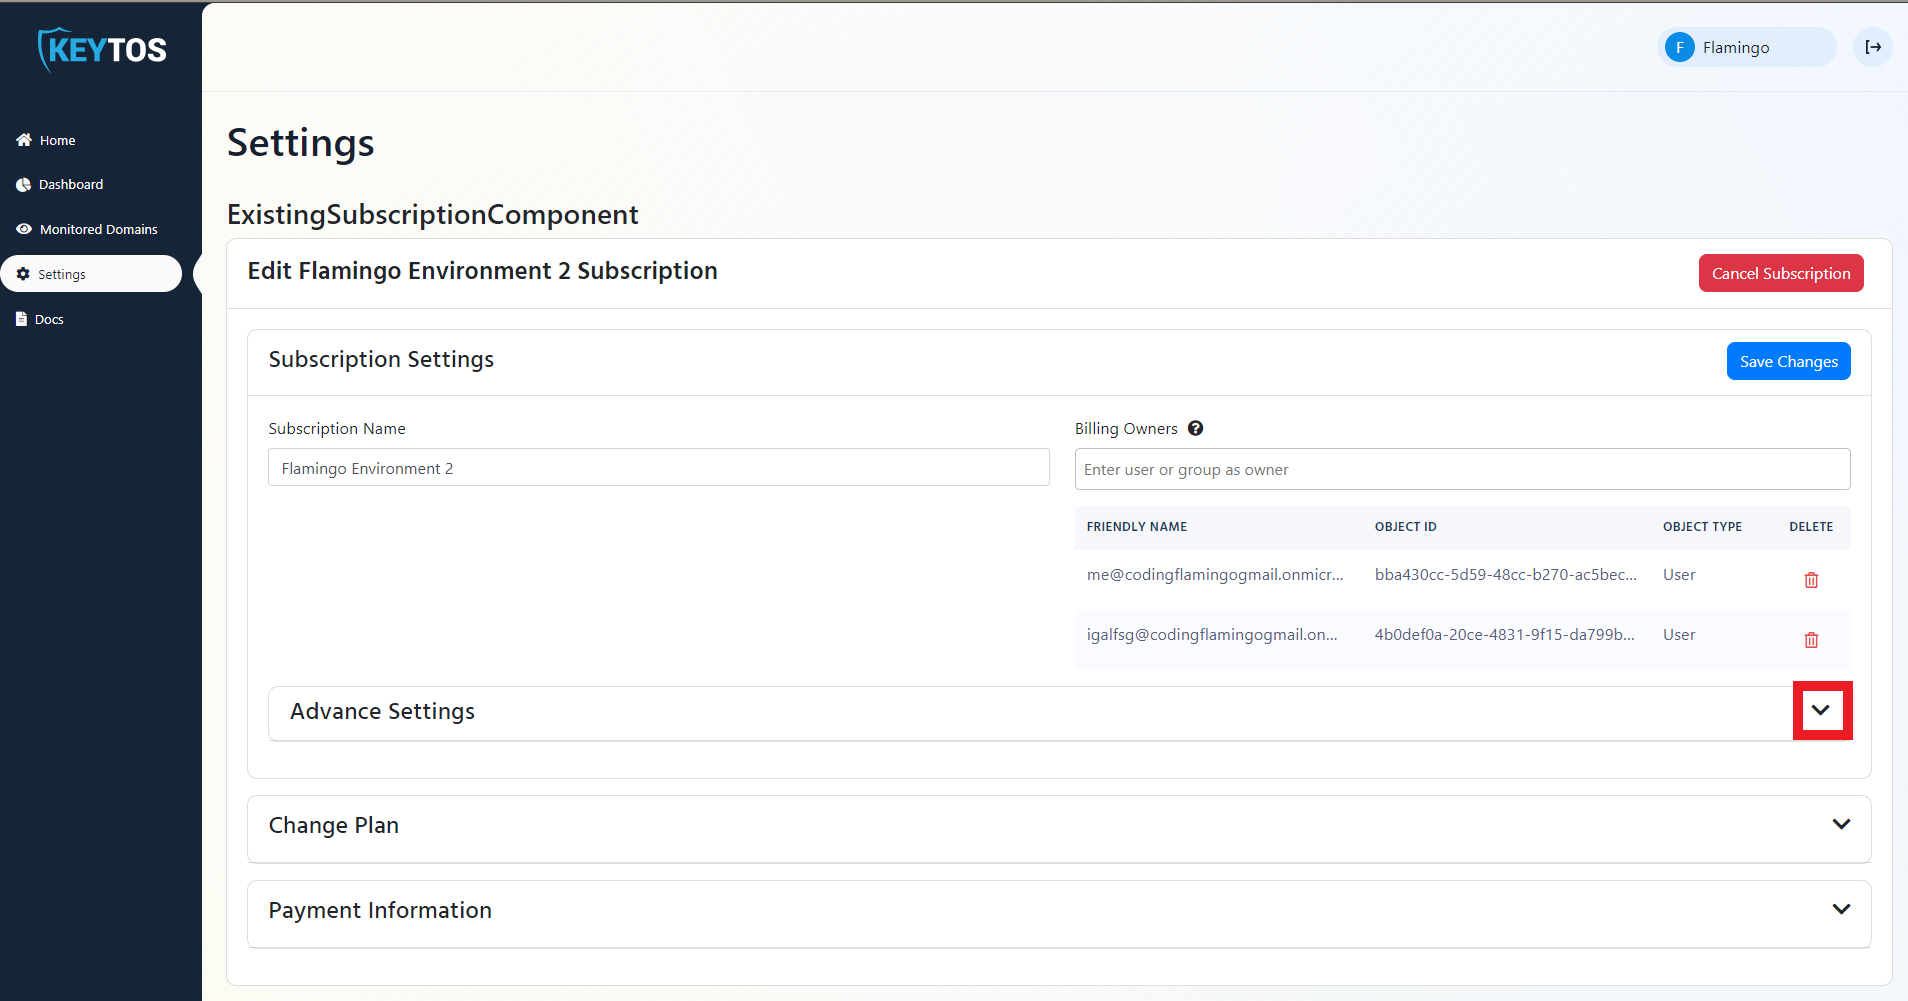Click the Delete column header

pyautogui.click(x=1811, y=527)
